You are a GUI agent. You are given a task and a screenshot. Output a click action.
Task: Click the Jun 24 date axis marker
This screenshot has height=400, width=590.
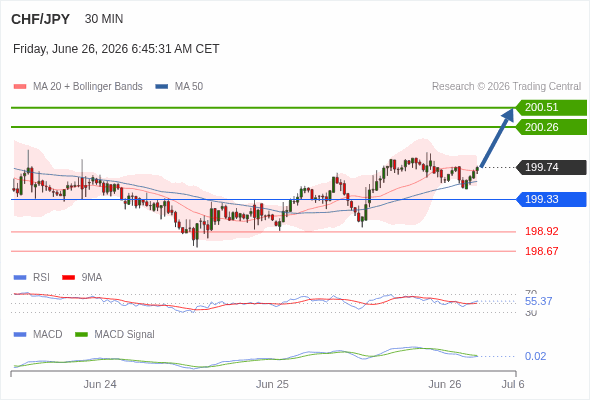[x=100, y=384]
